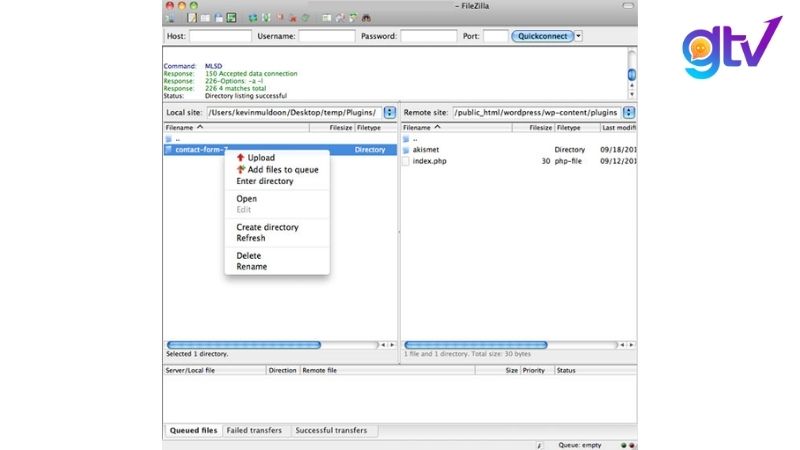
Task: Click the index.php file icon
Action: point(406,161)
